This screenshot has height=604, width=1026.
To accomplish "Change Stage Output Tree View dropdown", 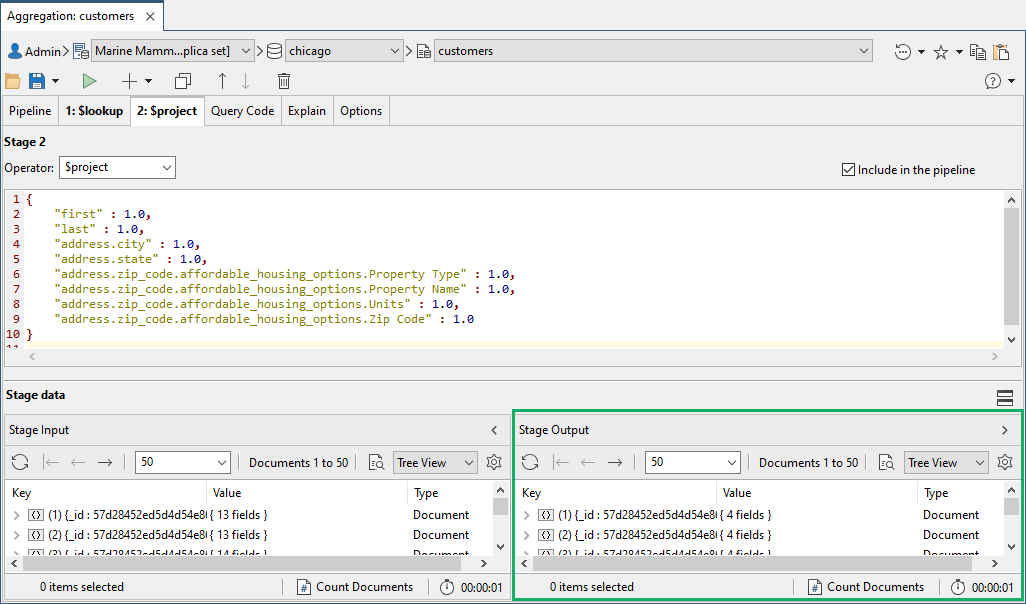I will pos(946,462).
